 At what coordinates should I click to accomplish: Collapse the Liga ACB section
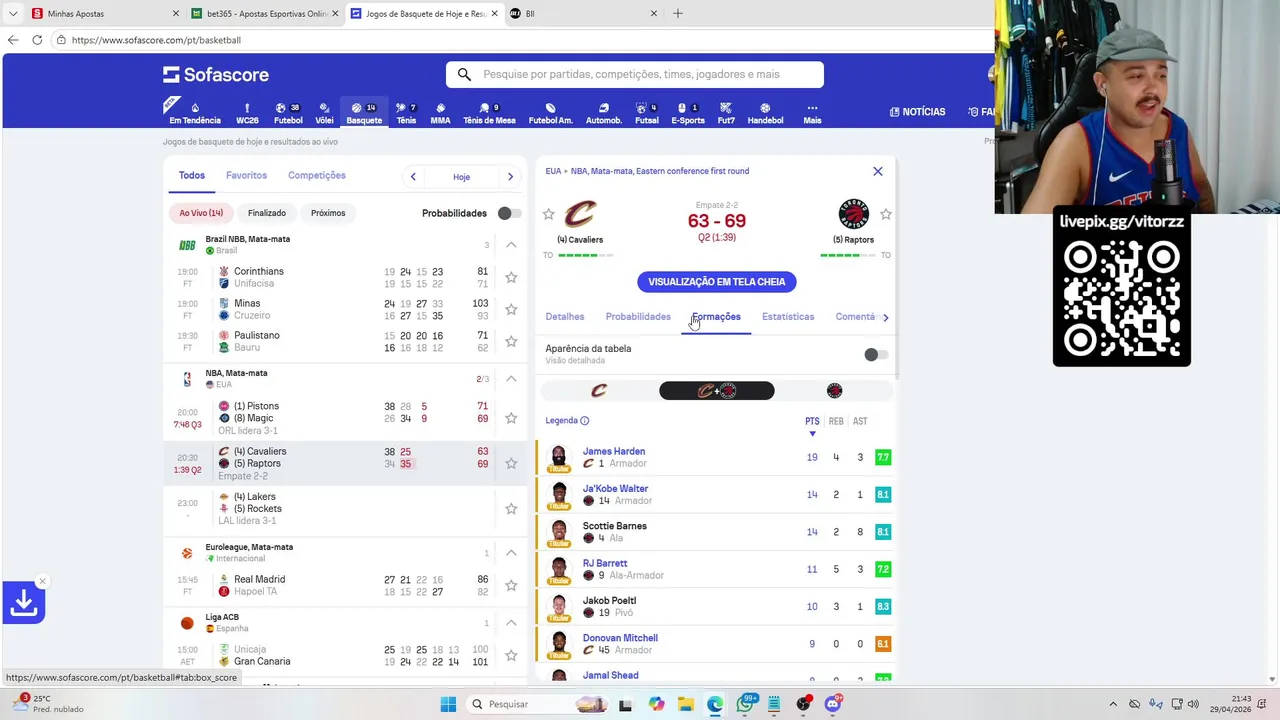(511, 623)
